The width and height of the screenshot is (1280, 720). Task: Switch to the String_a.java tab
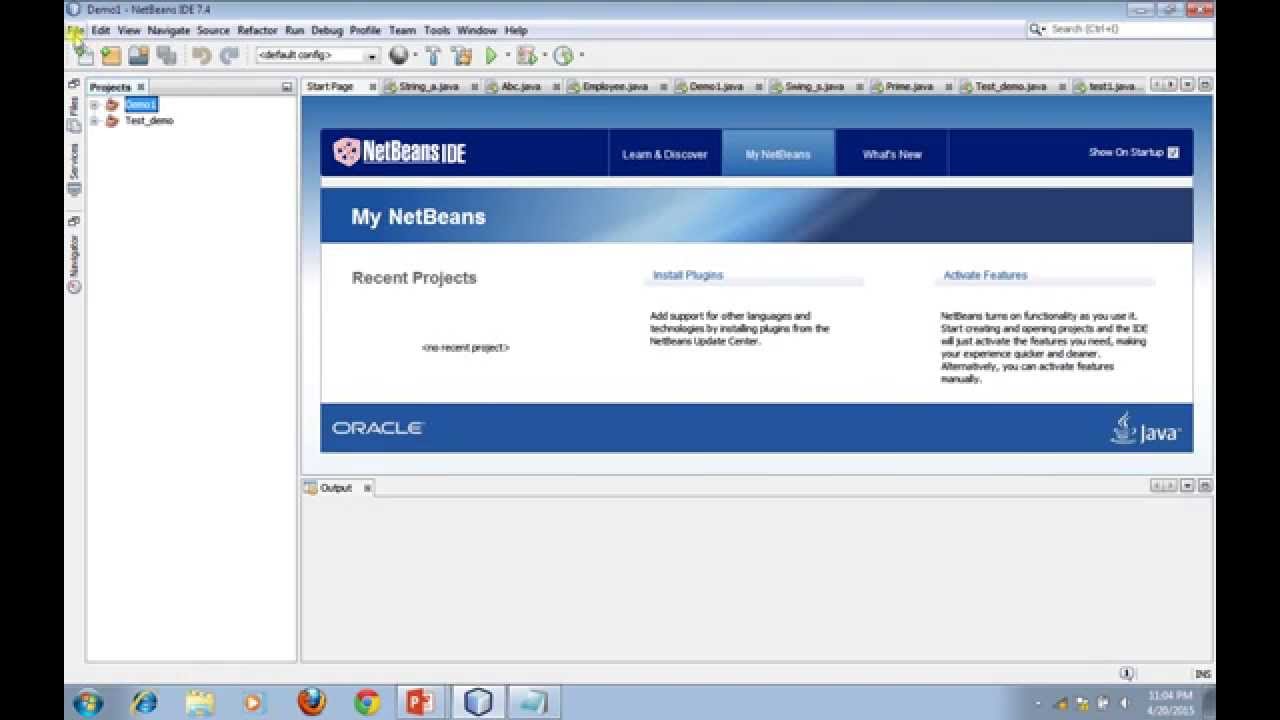[x=428, y=87]
